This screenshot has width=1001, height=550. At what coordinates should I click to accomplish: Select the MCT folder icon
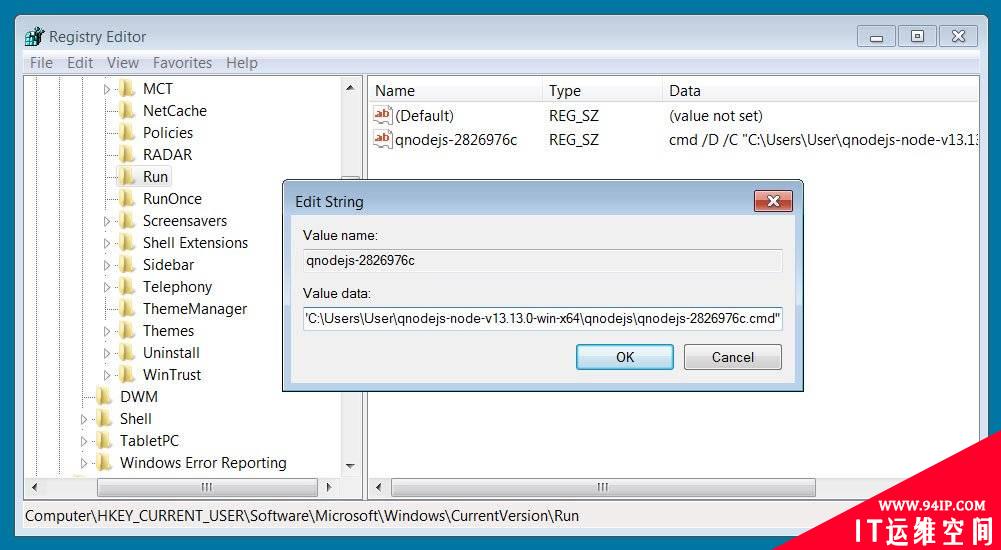pos(127,89)
